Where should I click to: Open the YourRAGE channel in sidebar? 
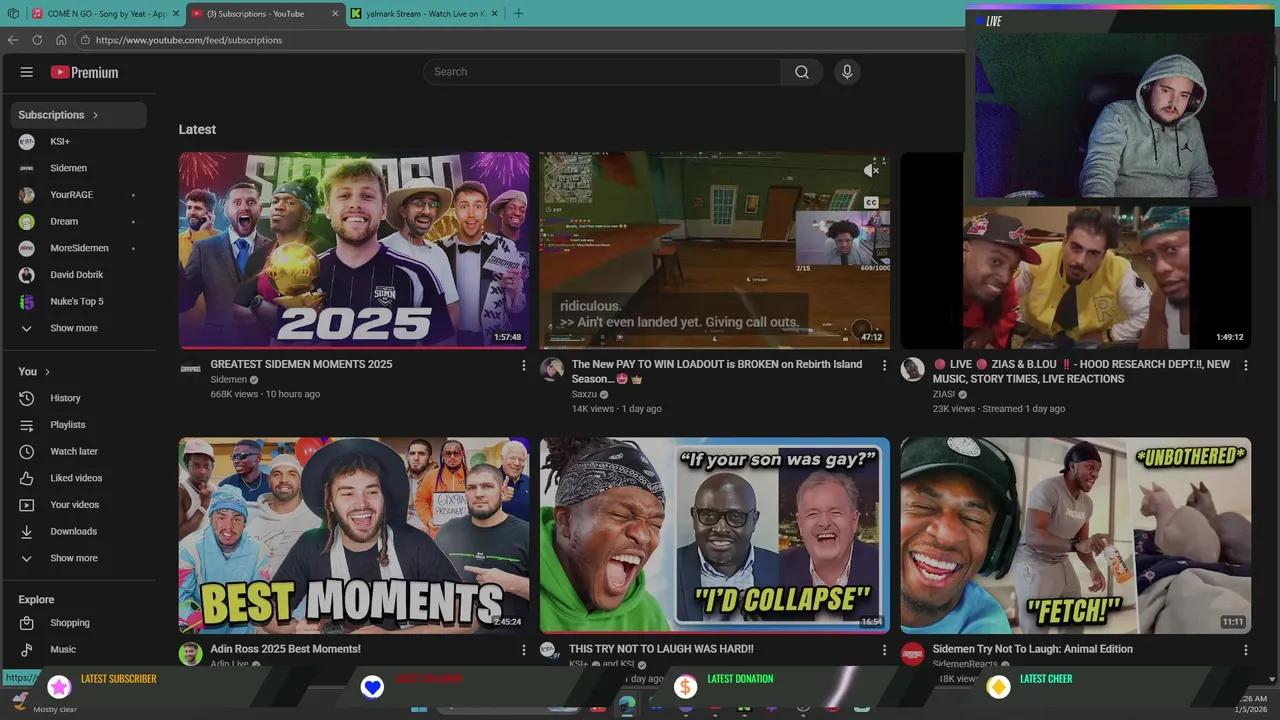pos(79,195)
